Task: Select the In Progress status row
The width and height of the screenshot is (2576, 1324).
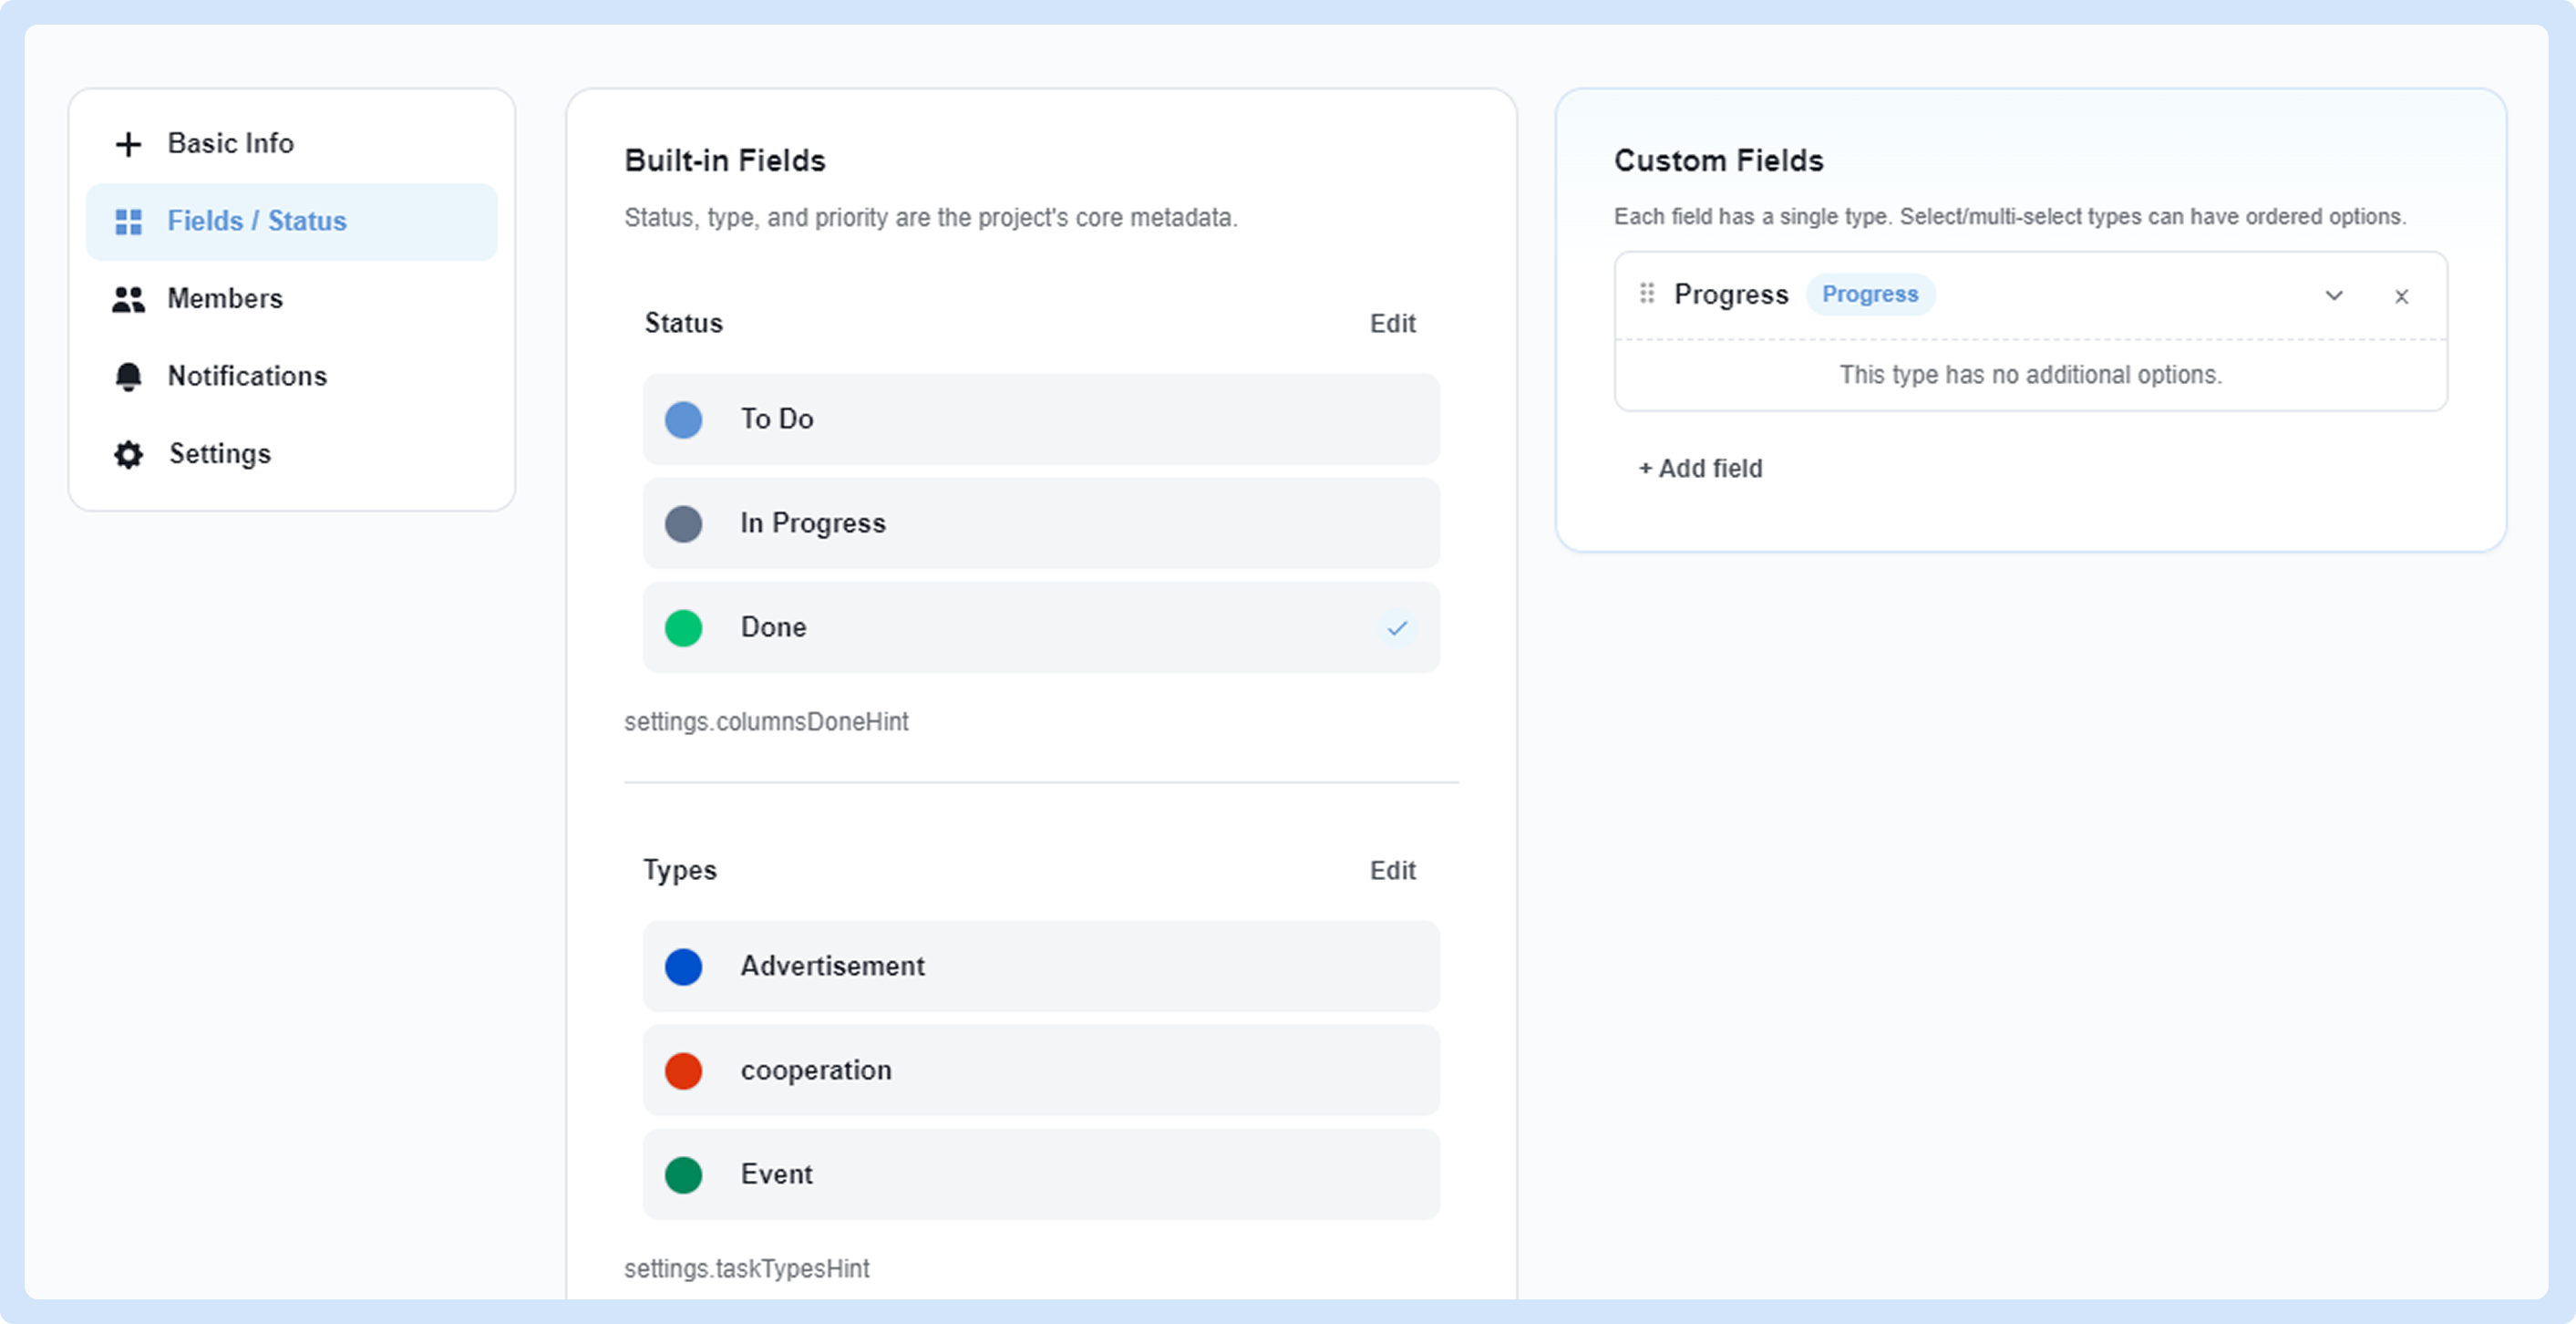Action: tap(1041, 524)
